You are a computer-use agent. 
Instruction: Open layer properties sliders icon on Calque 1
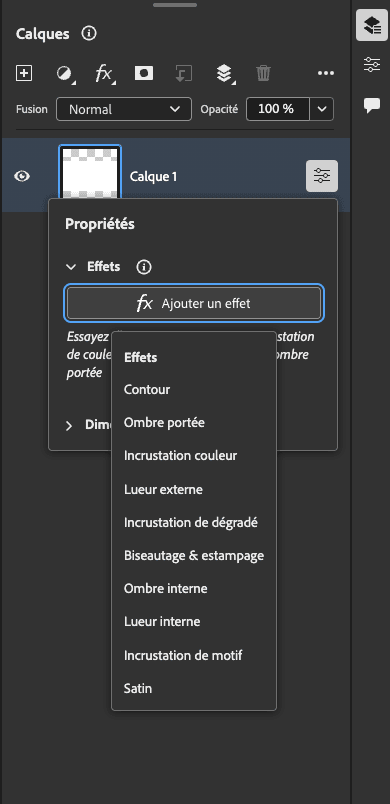click(322, 176)
